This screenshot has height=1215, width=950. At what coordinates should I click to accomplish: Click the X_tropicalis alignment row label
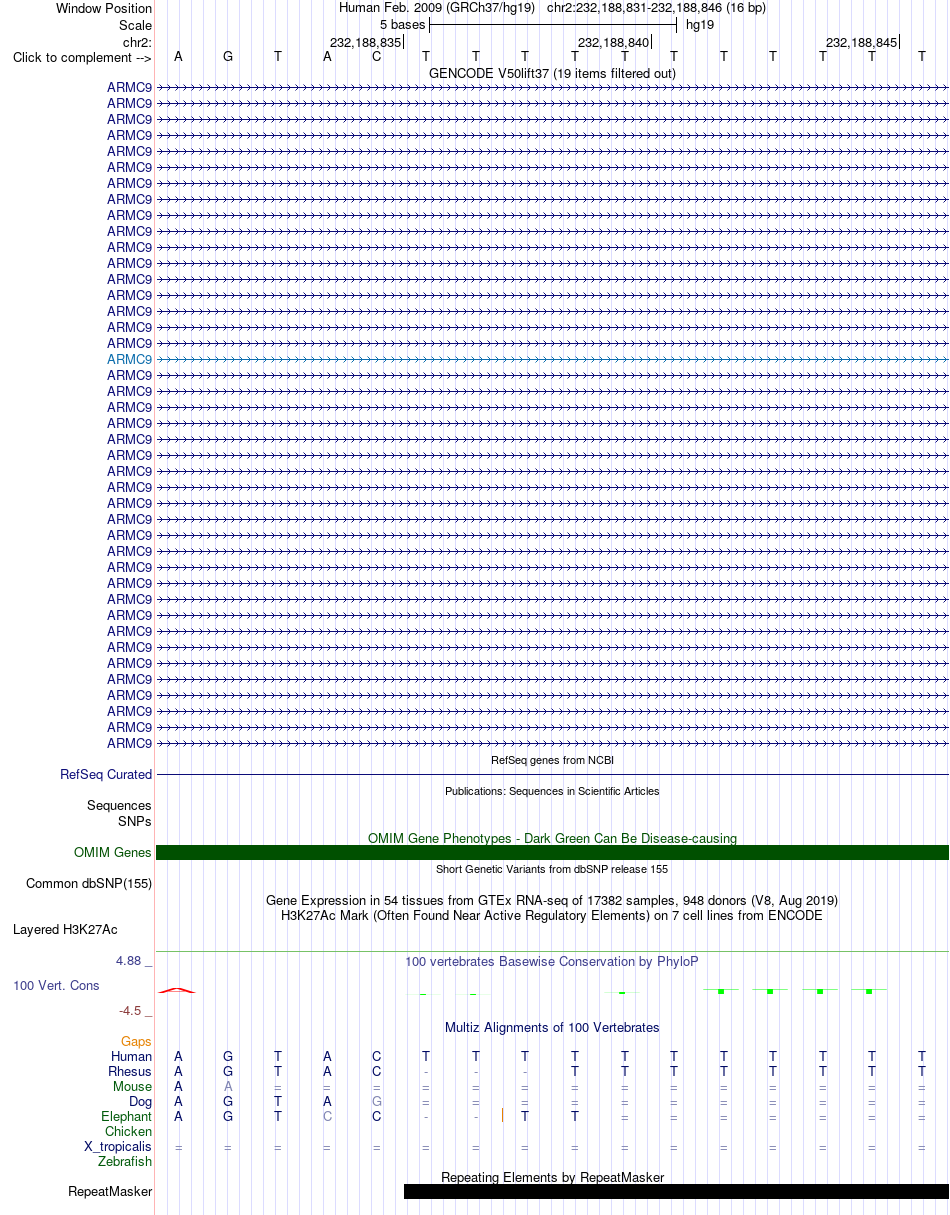pos(118,1146)
